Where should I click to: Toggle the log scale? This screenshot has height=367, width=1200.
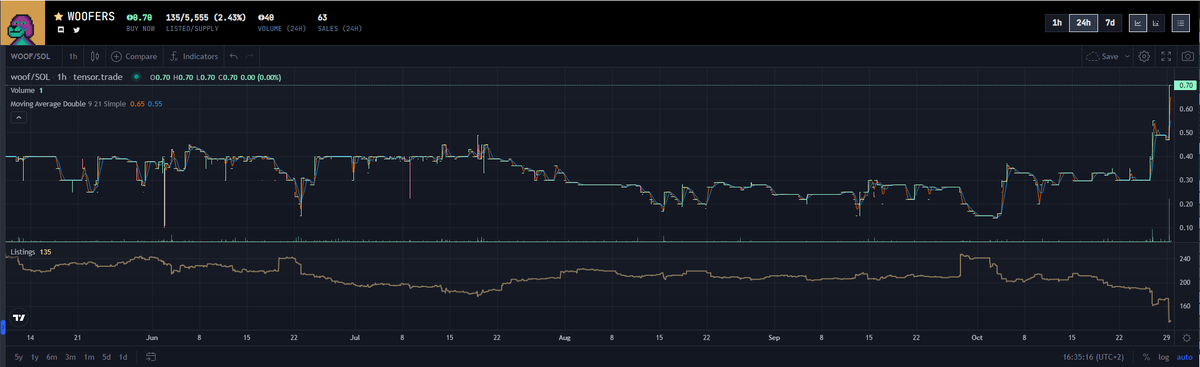point(1163,357)
